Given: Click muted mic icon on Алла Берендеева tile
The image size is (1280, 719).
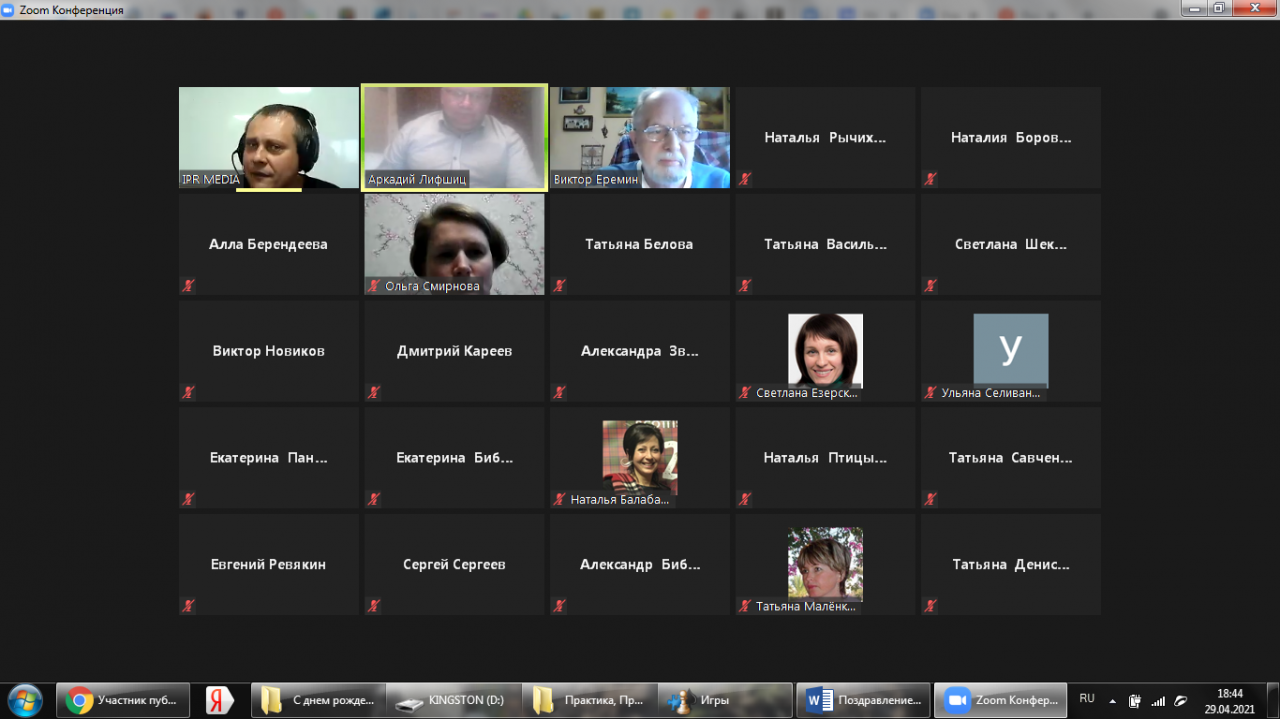Looking at the screenshot, I should point(188,285).
